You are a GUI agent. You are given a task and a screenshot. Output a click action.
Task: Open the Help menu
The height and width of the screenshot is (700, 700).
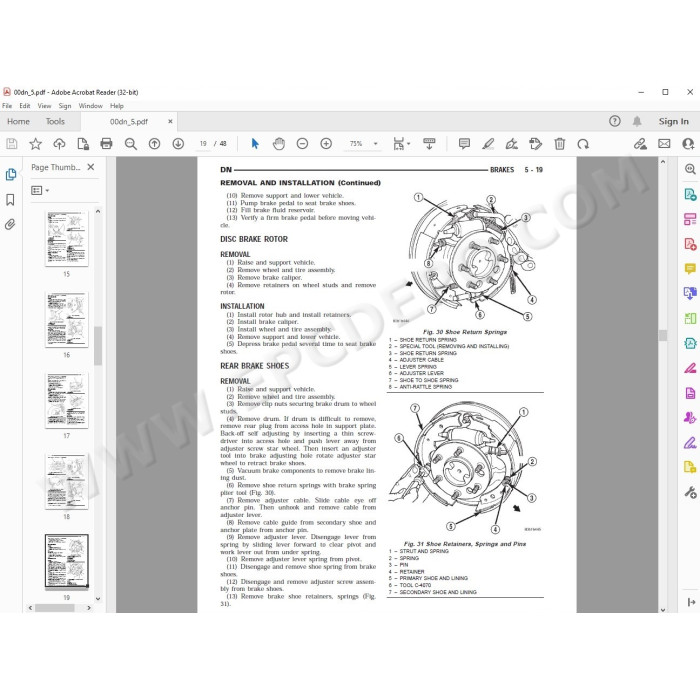point(117,106)
